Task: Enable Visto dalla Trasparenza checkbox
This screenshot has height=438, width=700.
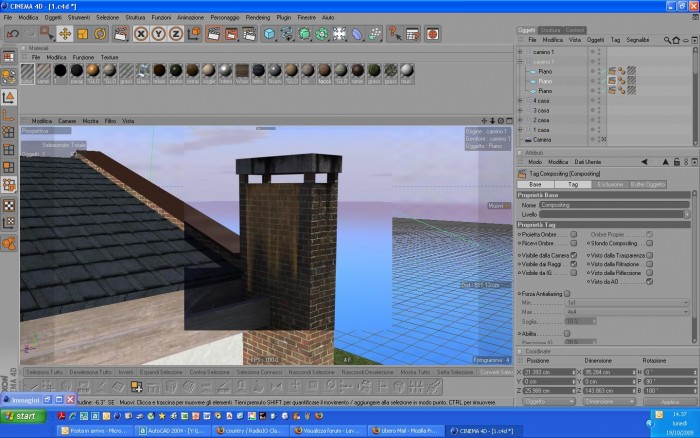Action: (650, 255)
